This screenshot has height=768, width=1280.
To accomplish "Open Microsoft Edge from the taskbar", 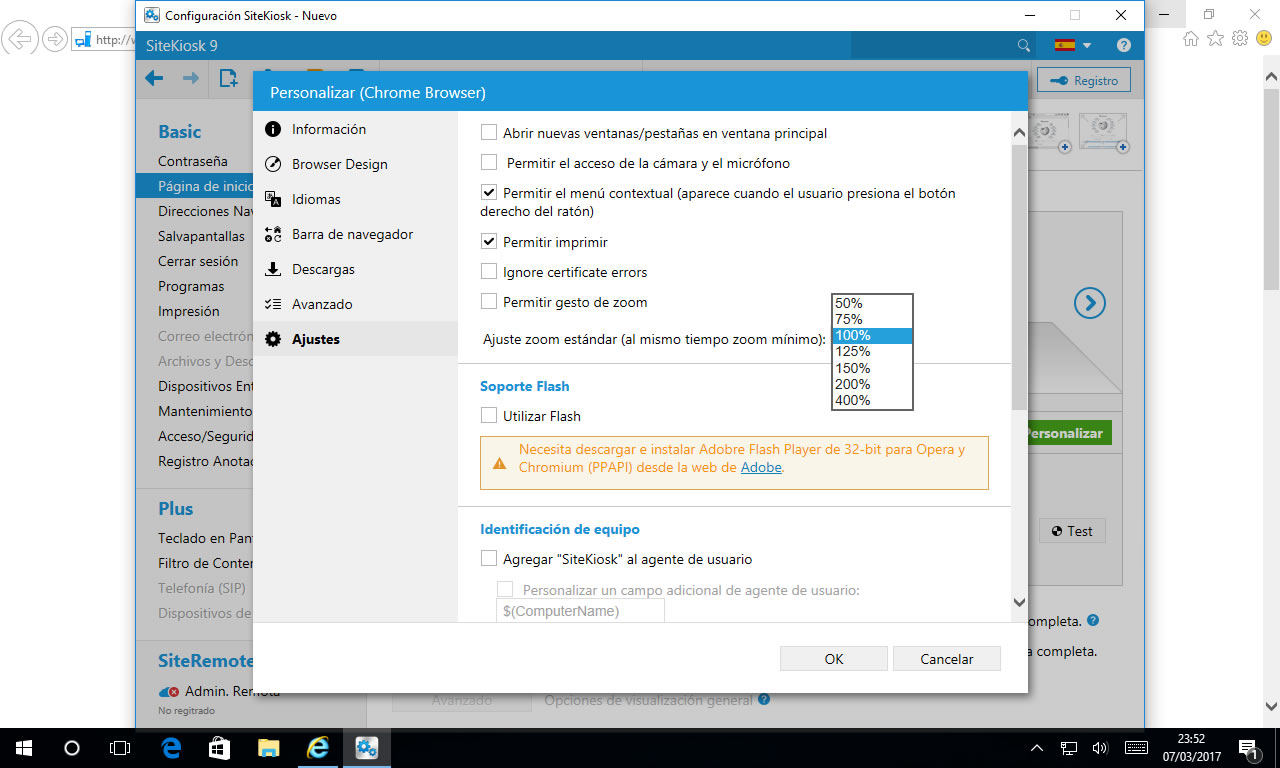I will [171, 747].
